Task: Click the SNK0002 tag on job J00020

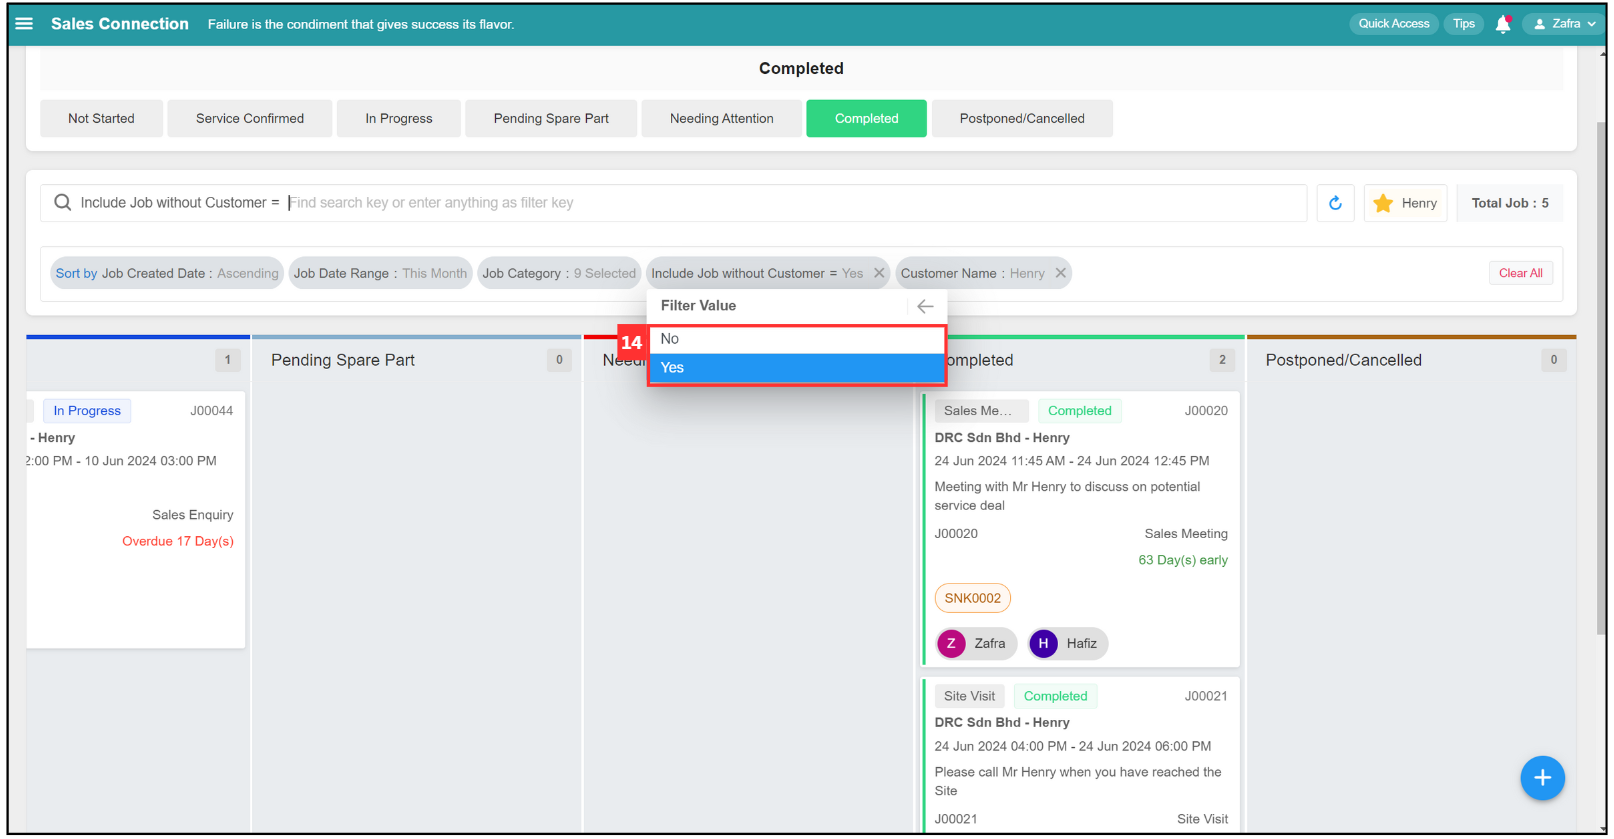Action: (973, 598)
